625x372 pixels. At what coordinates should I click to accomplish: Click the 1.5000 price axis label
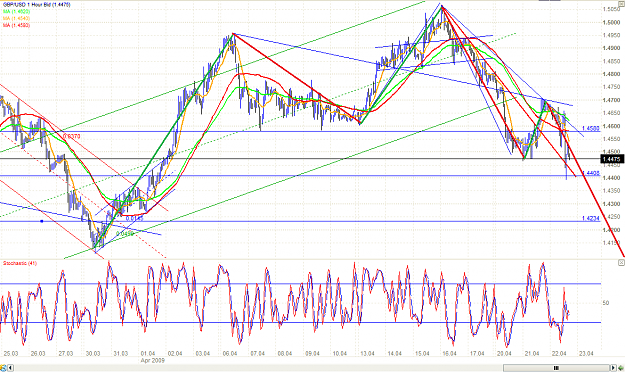point(611,22)
